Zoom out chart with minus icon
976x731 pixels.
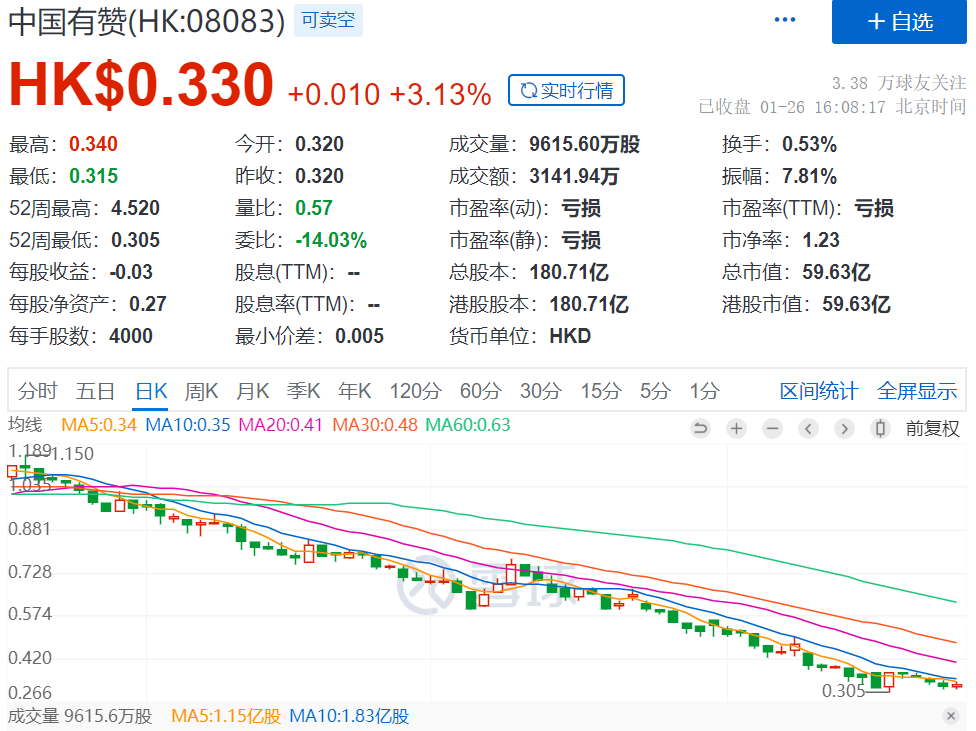772,428
